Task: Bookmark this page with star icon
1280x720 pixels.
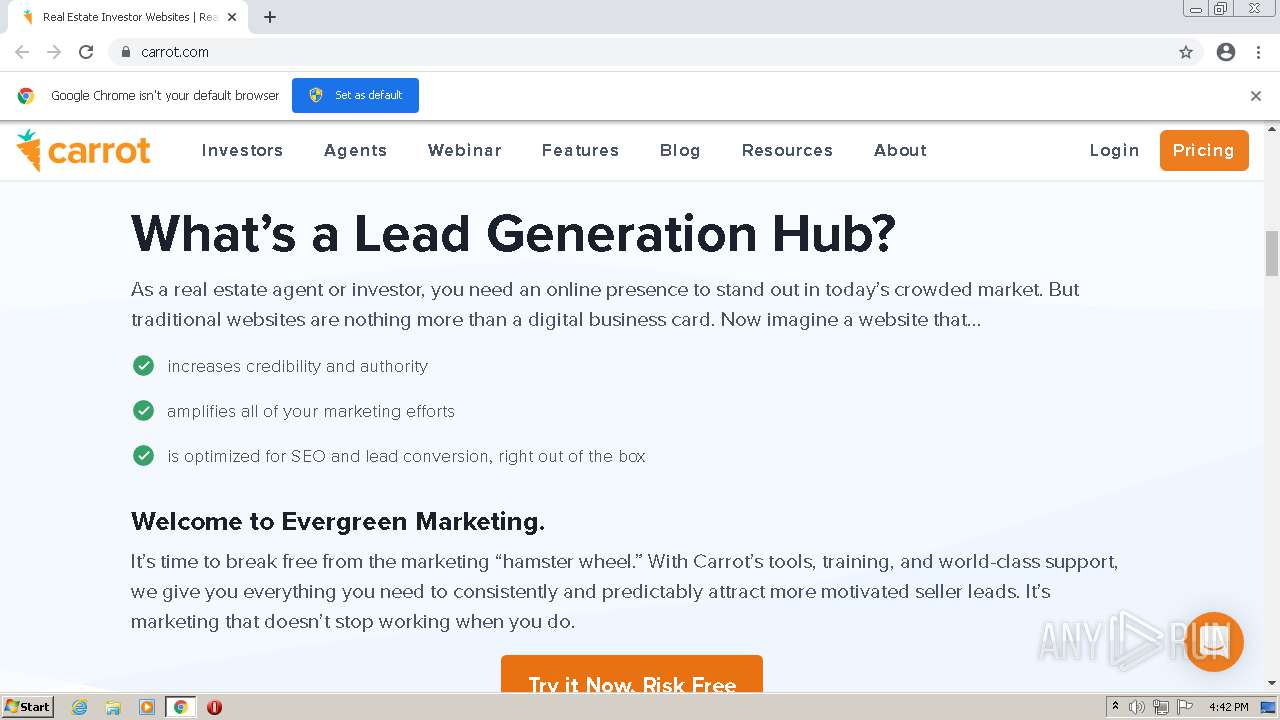Action: coord(1186,52)
